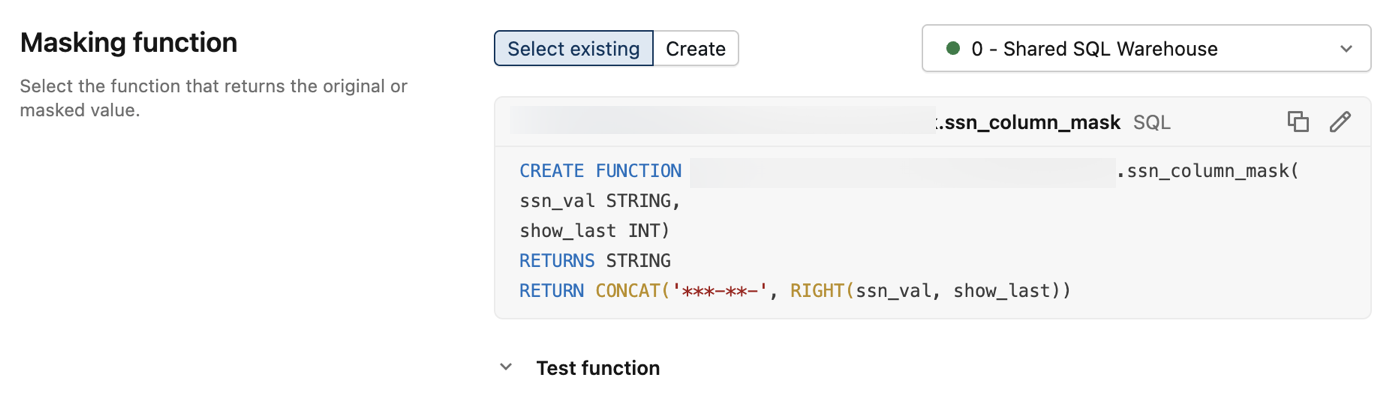The width and height of the screenshot is (1396, 420).
Task: Open the Shared SQL Warehouse dropdown
Action: (1145, 49)
